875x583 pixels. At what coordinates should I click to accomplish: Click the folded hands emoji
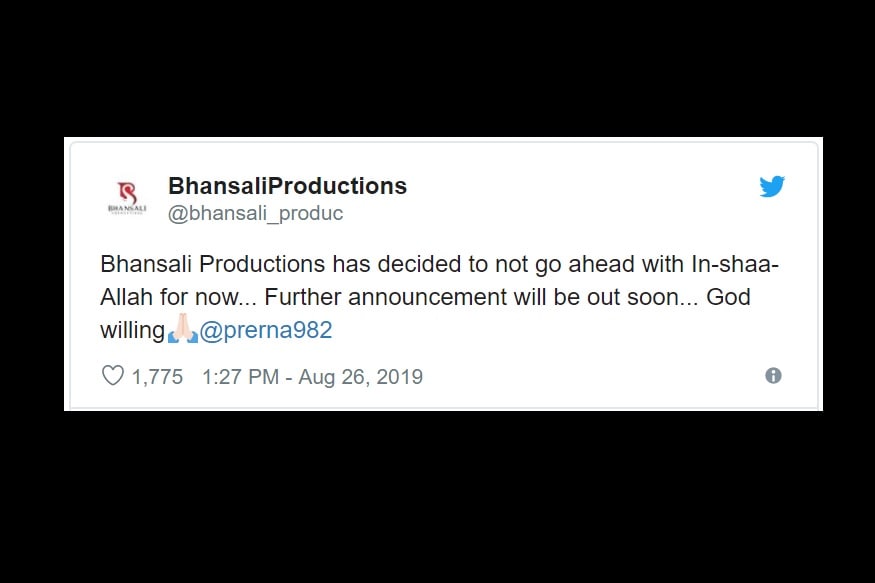[182, 329]
